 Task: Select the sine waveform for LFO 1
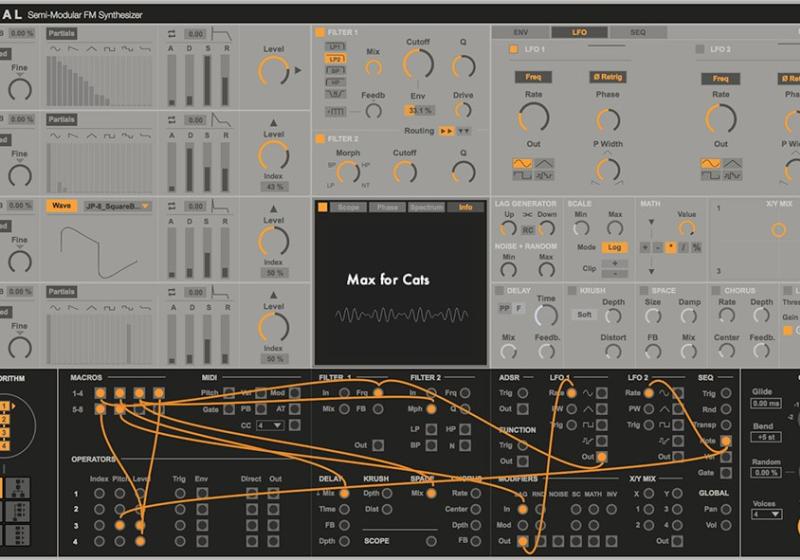[x=523, y=162]
